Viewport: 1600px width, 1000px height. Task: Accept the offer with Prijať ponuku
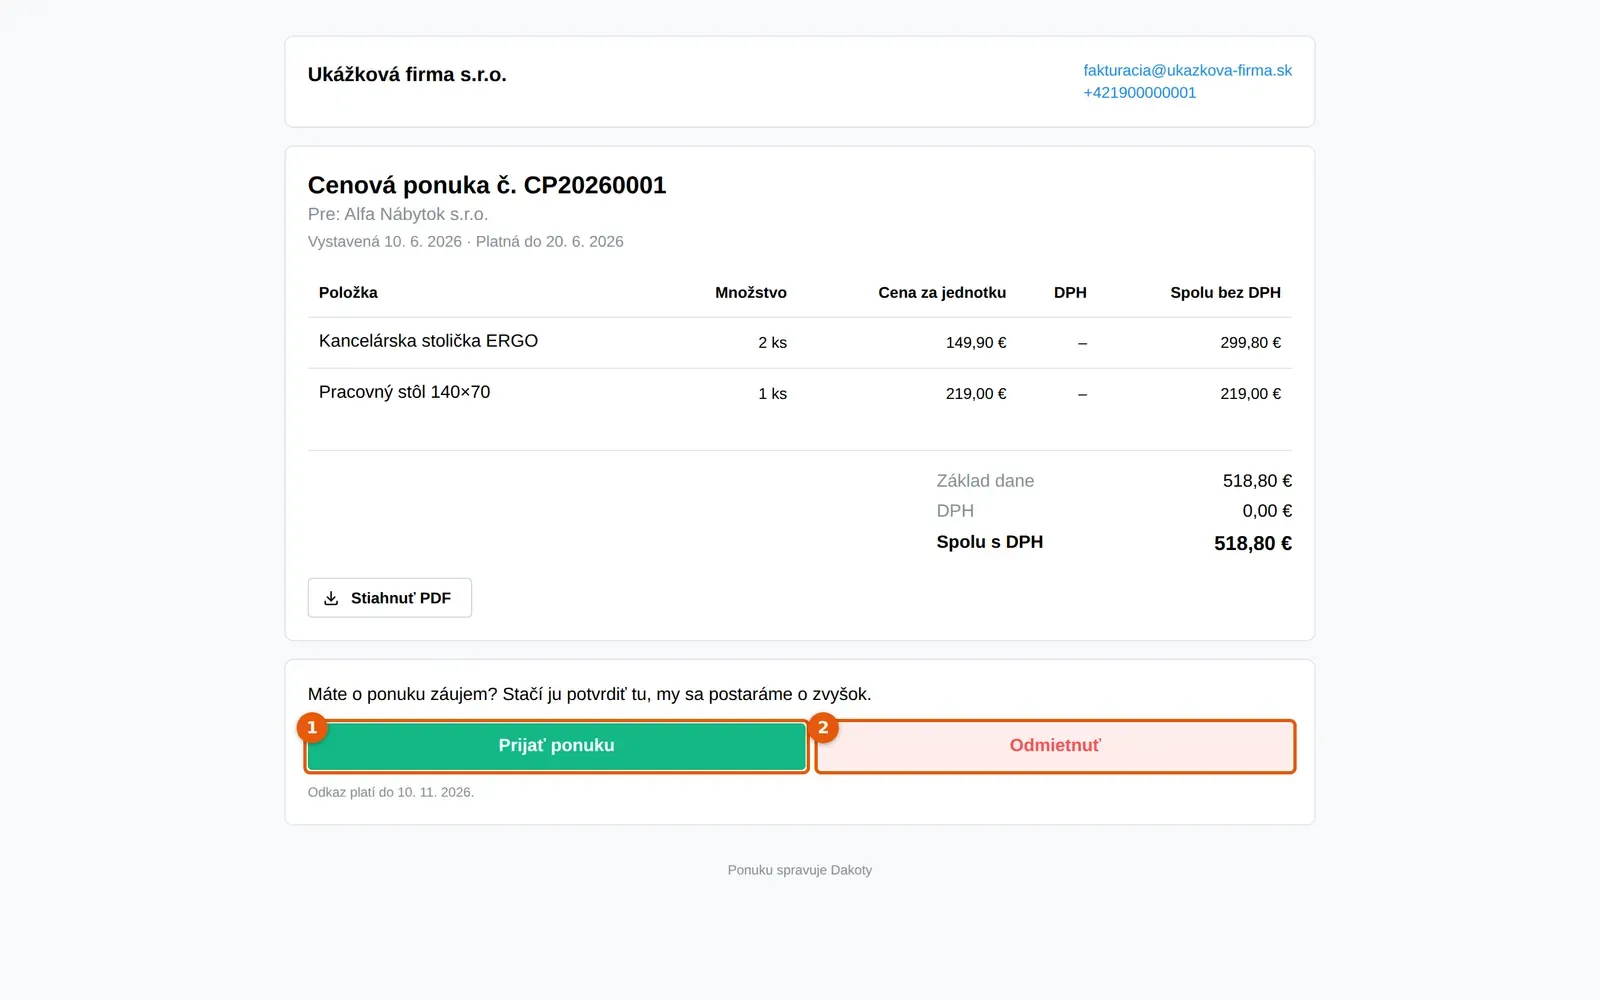tap(557, 746)
